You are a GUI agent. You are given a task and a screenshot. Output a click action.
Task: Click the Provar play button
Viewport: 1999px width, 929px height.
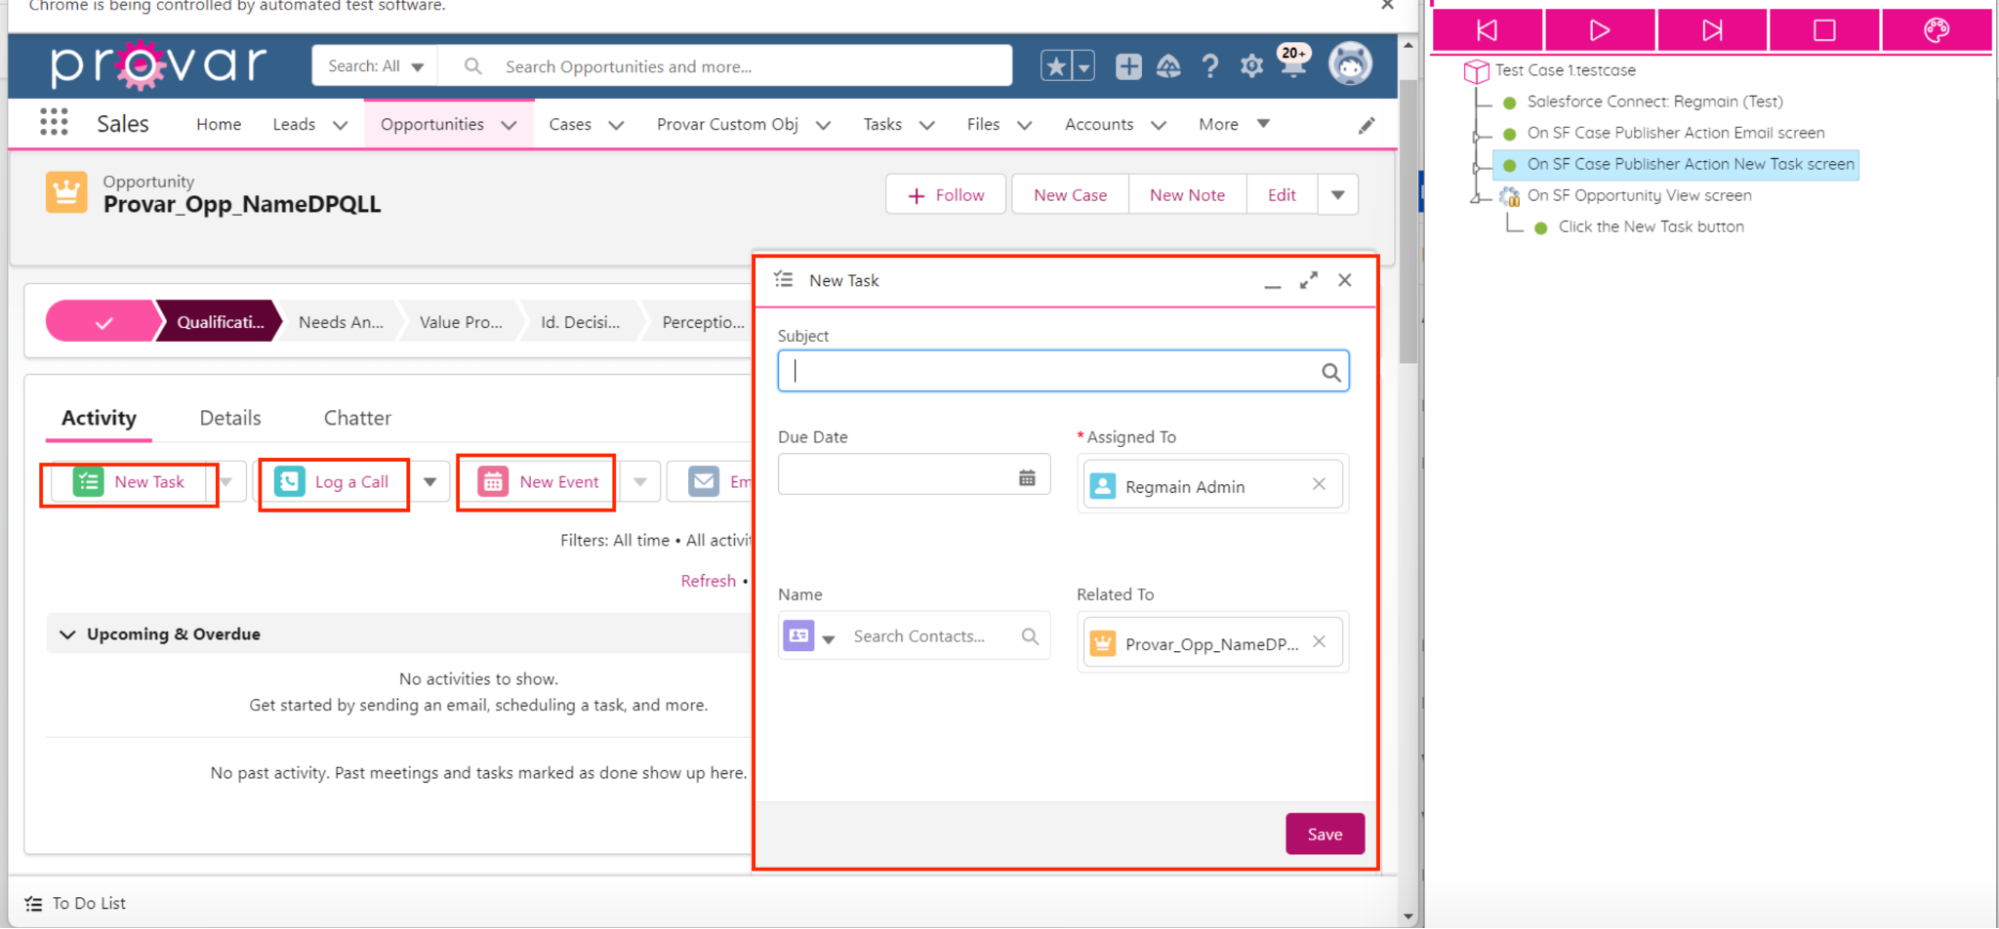1600,30
